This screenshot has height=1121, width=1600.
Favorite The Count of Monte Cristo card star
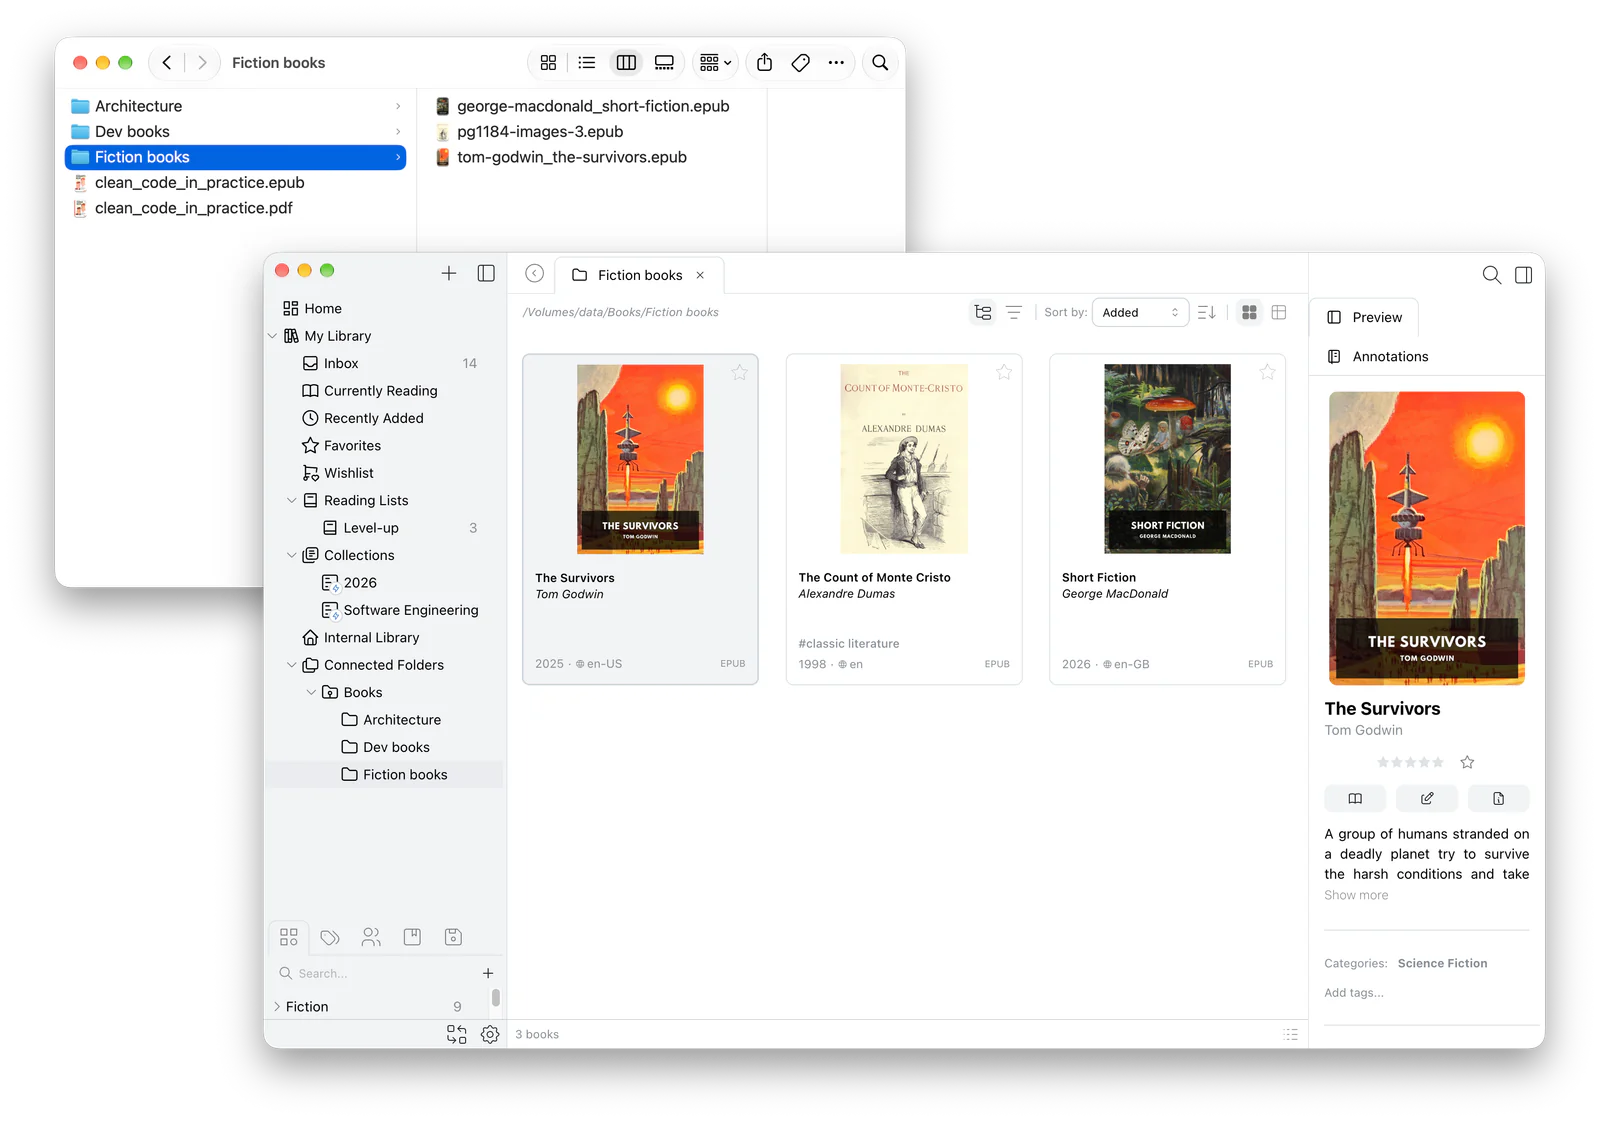tap(1004, 373)
